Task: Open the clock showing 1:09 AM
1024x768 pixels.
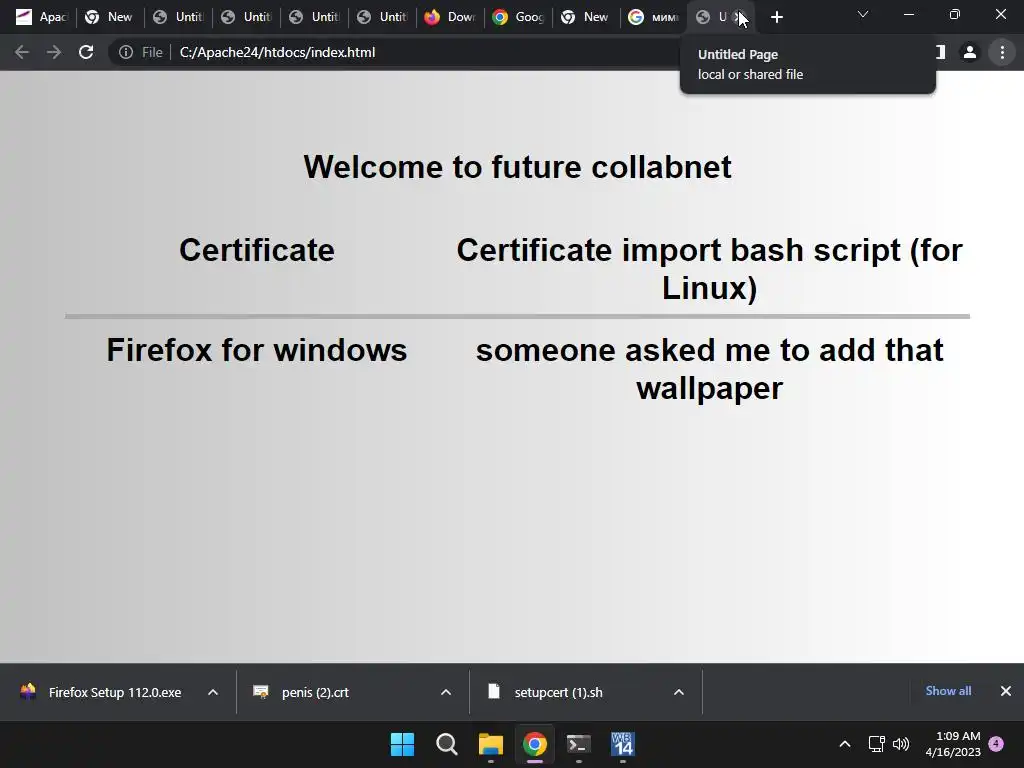Action: [953, 744]
